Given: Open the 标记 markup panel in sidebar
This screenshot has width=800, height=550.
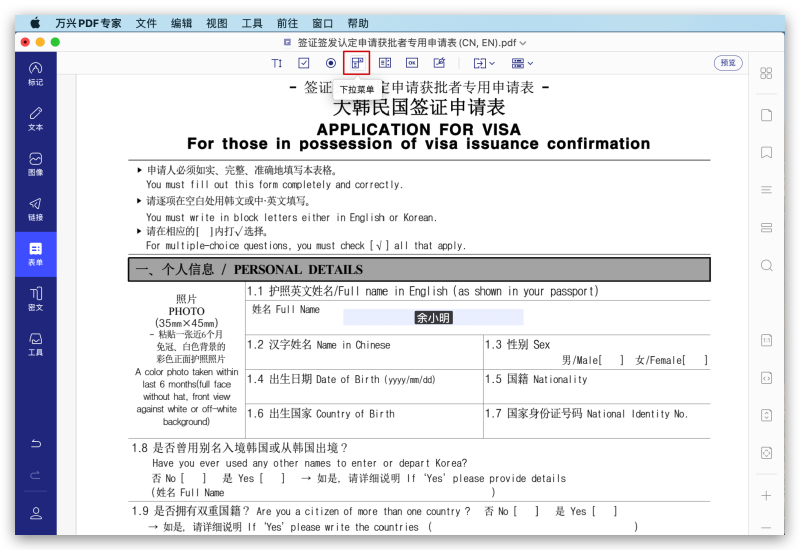Looking at the screenshot, I should point(35,72).
